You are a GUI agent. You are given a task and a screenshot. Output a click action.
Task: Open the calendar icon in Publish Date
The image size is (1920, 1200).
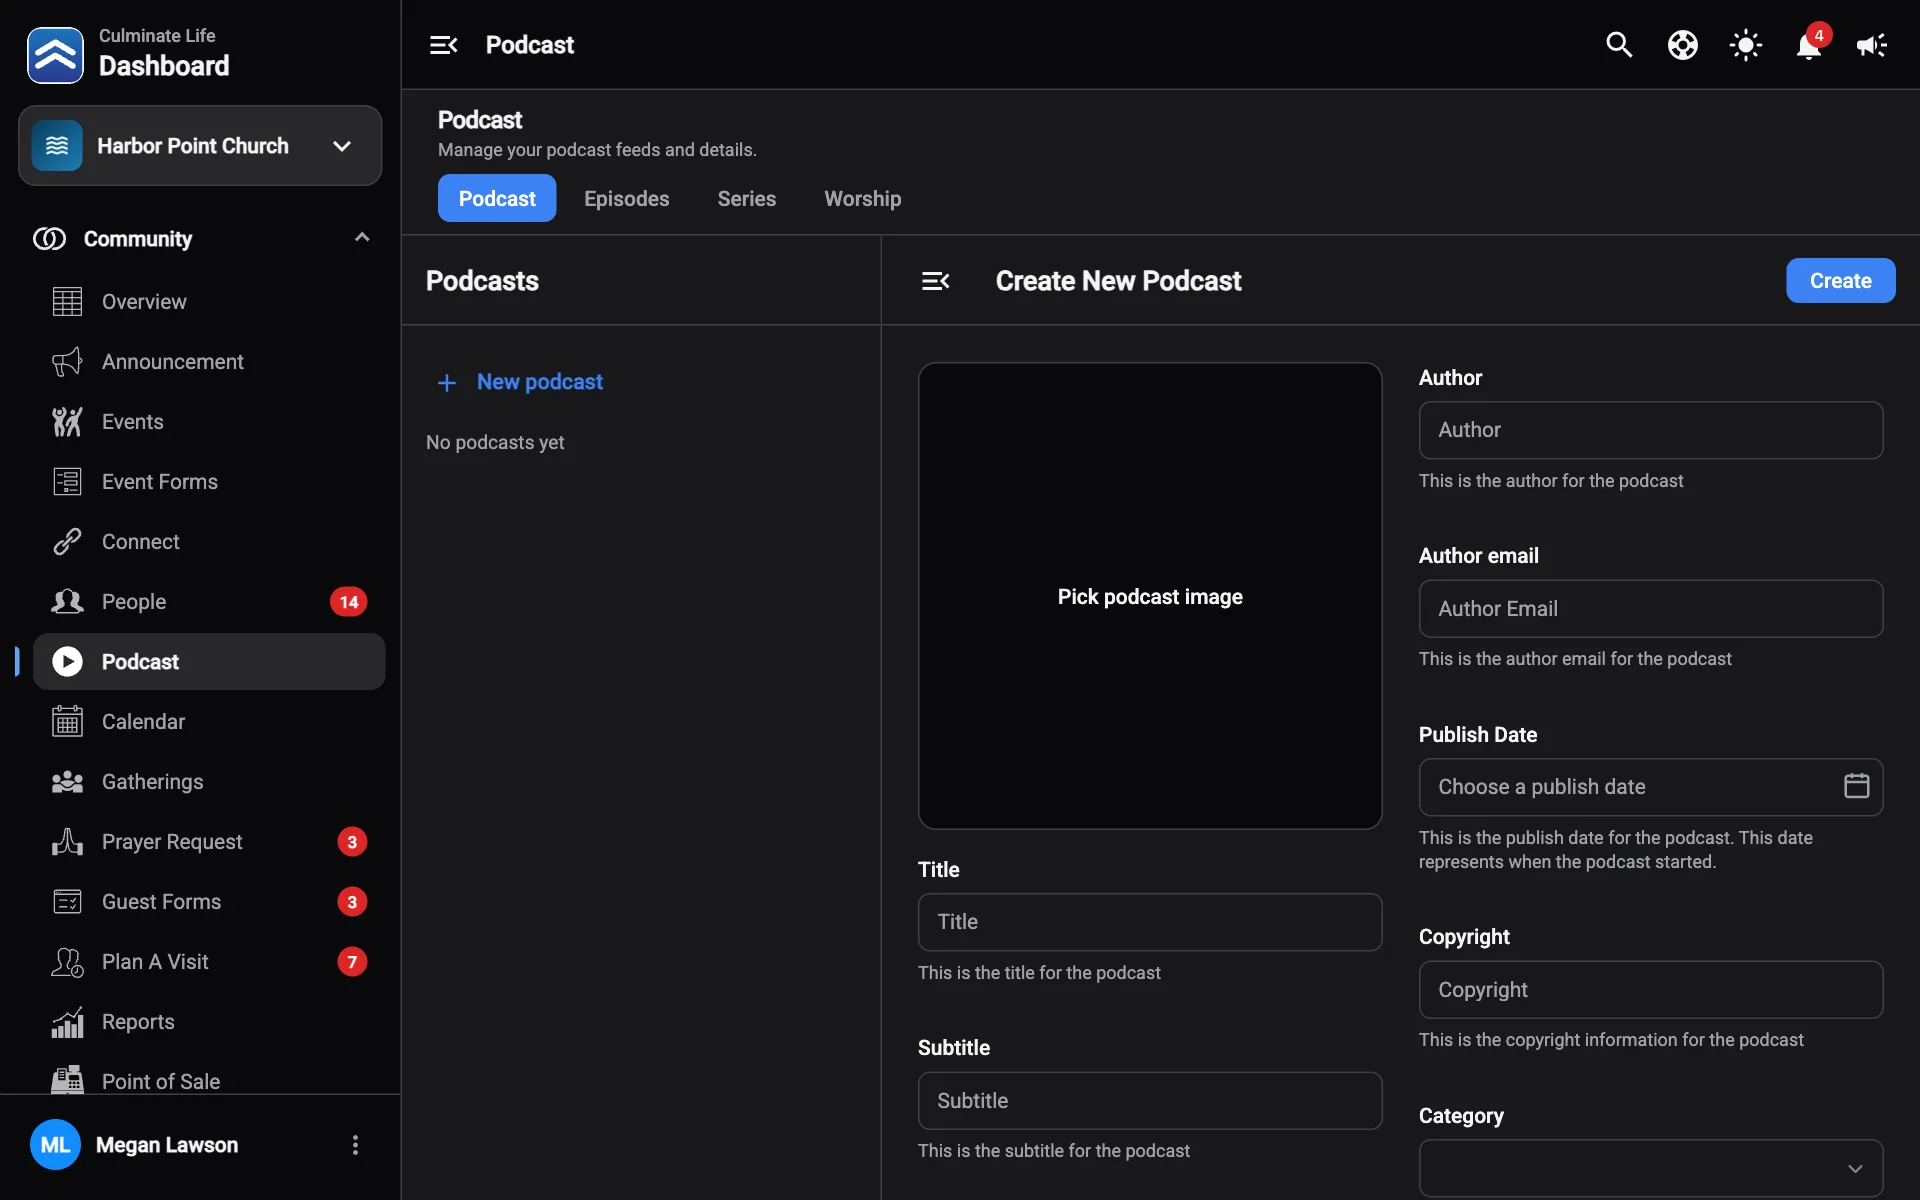[1856, 786]
